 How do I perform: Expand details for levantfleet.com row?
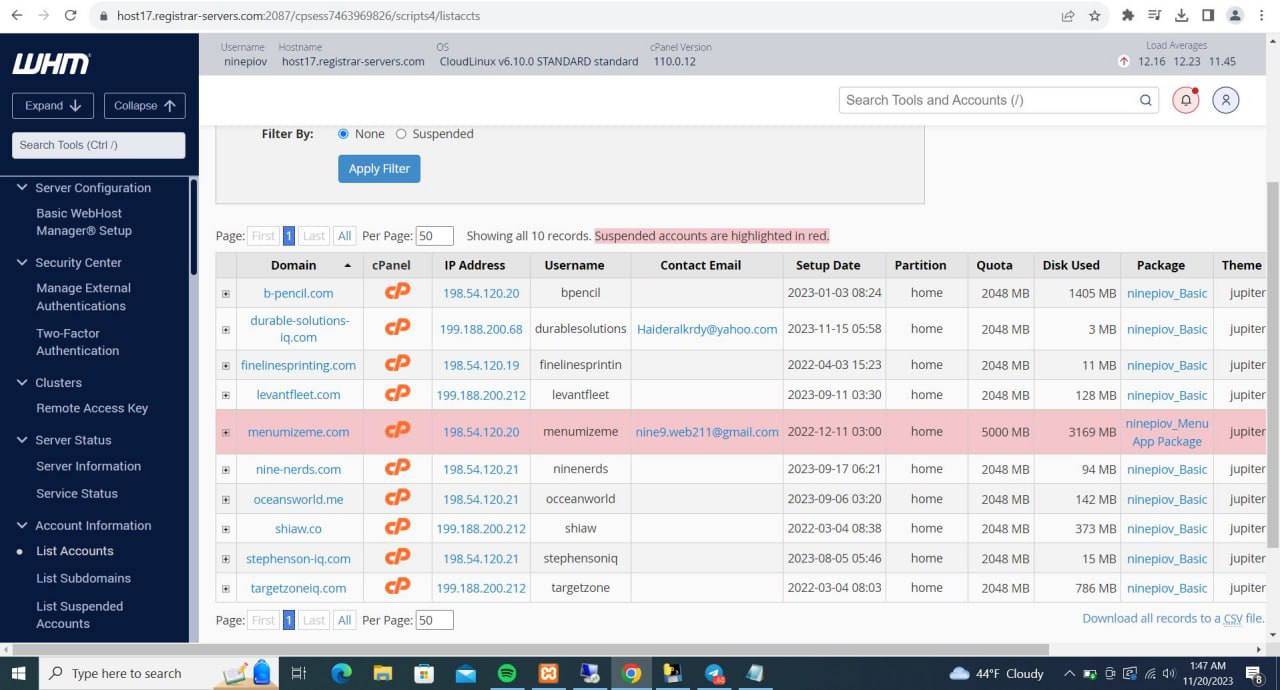(225, 396)
